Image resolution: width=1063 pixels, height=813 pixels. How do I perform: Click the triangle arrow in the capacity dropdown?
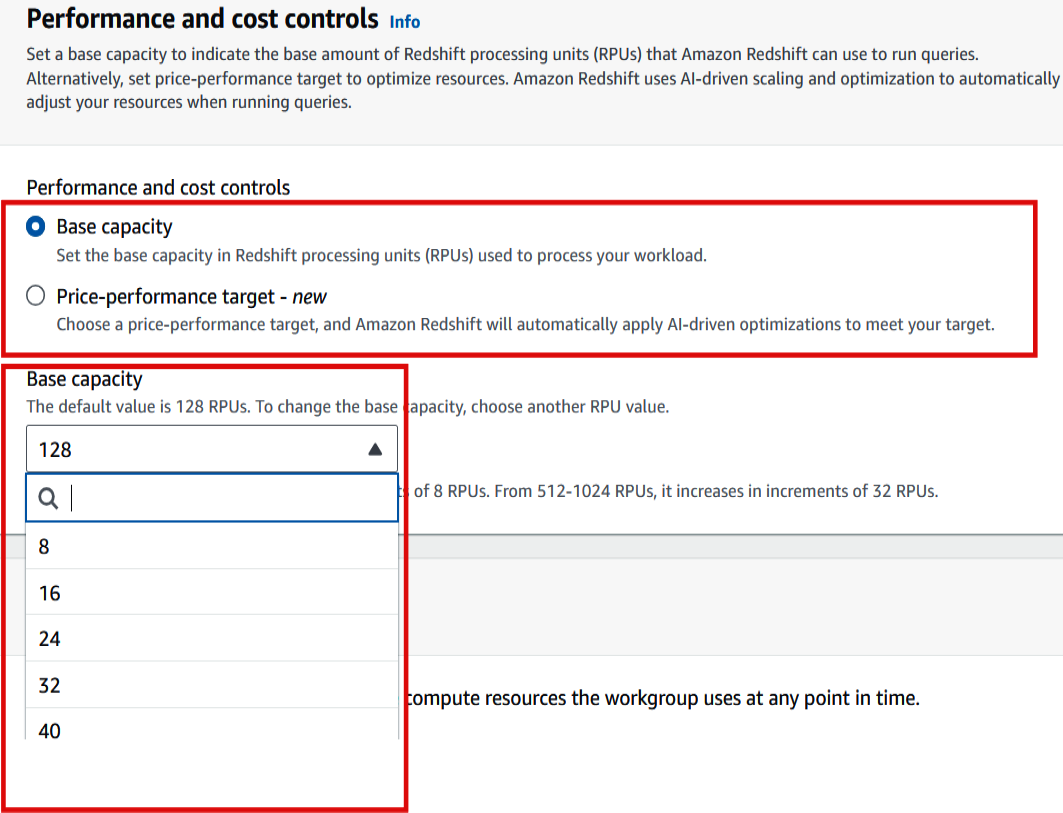point(375,450)
